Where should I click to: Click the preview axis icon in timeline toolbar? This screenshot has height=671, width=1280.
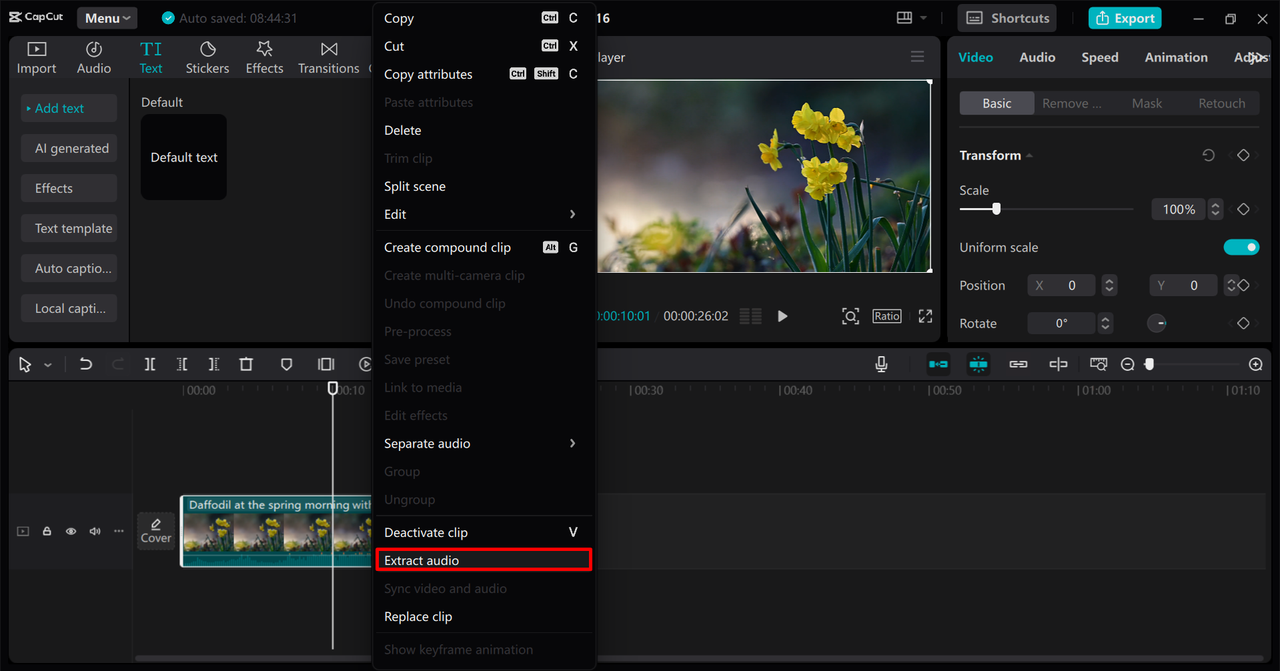(x=1058, y=364)
